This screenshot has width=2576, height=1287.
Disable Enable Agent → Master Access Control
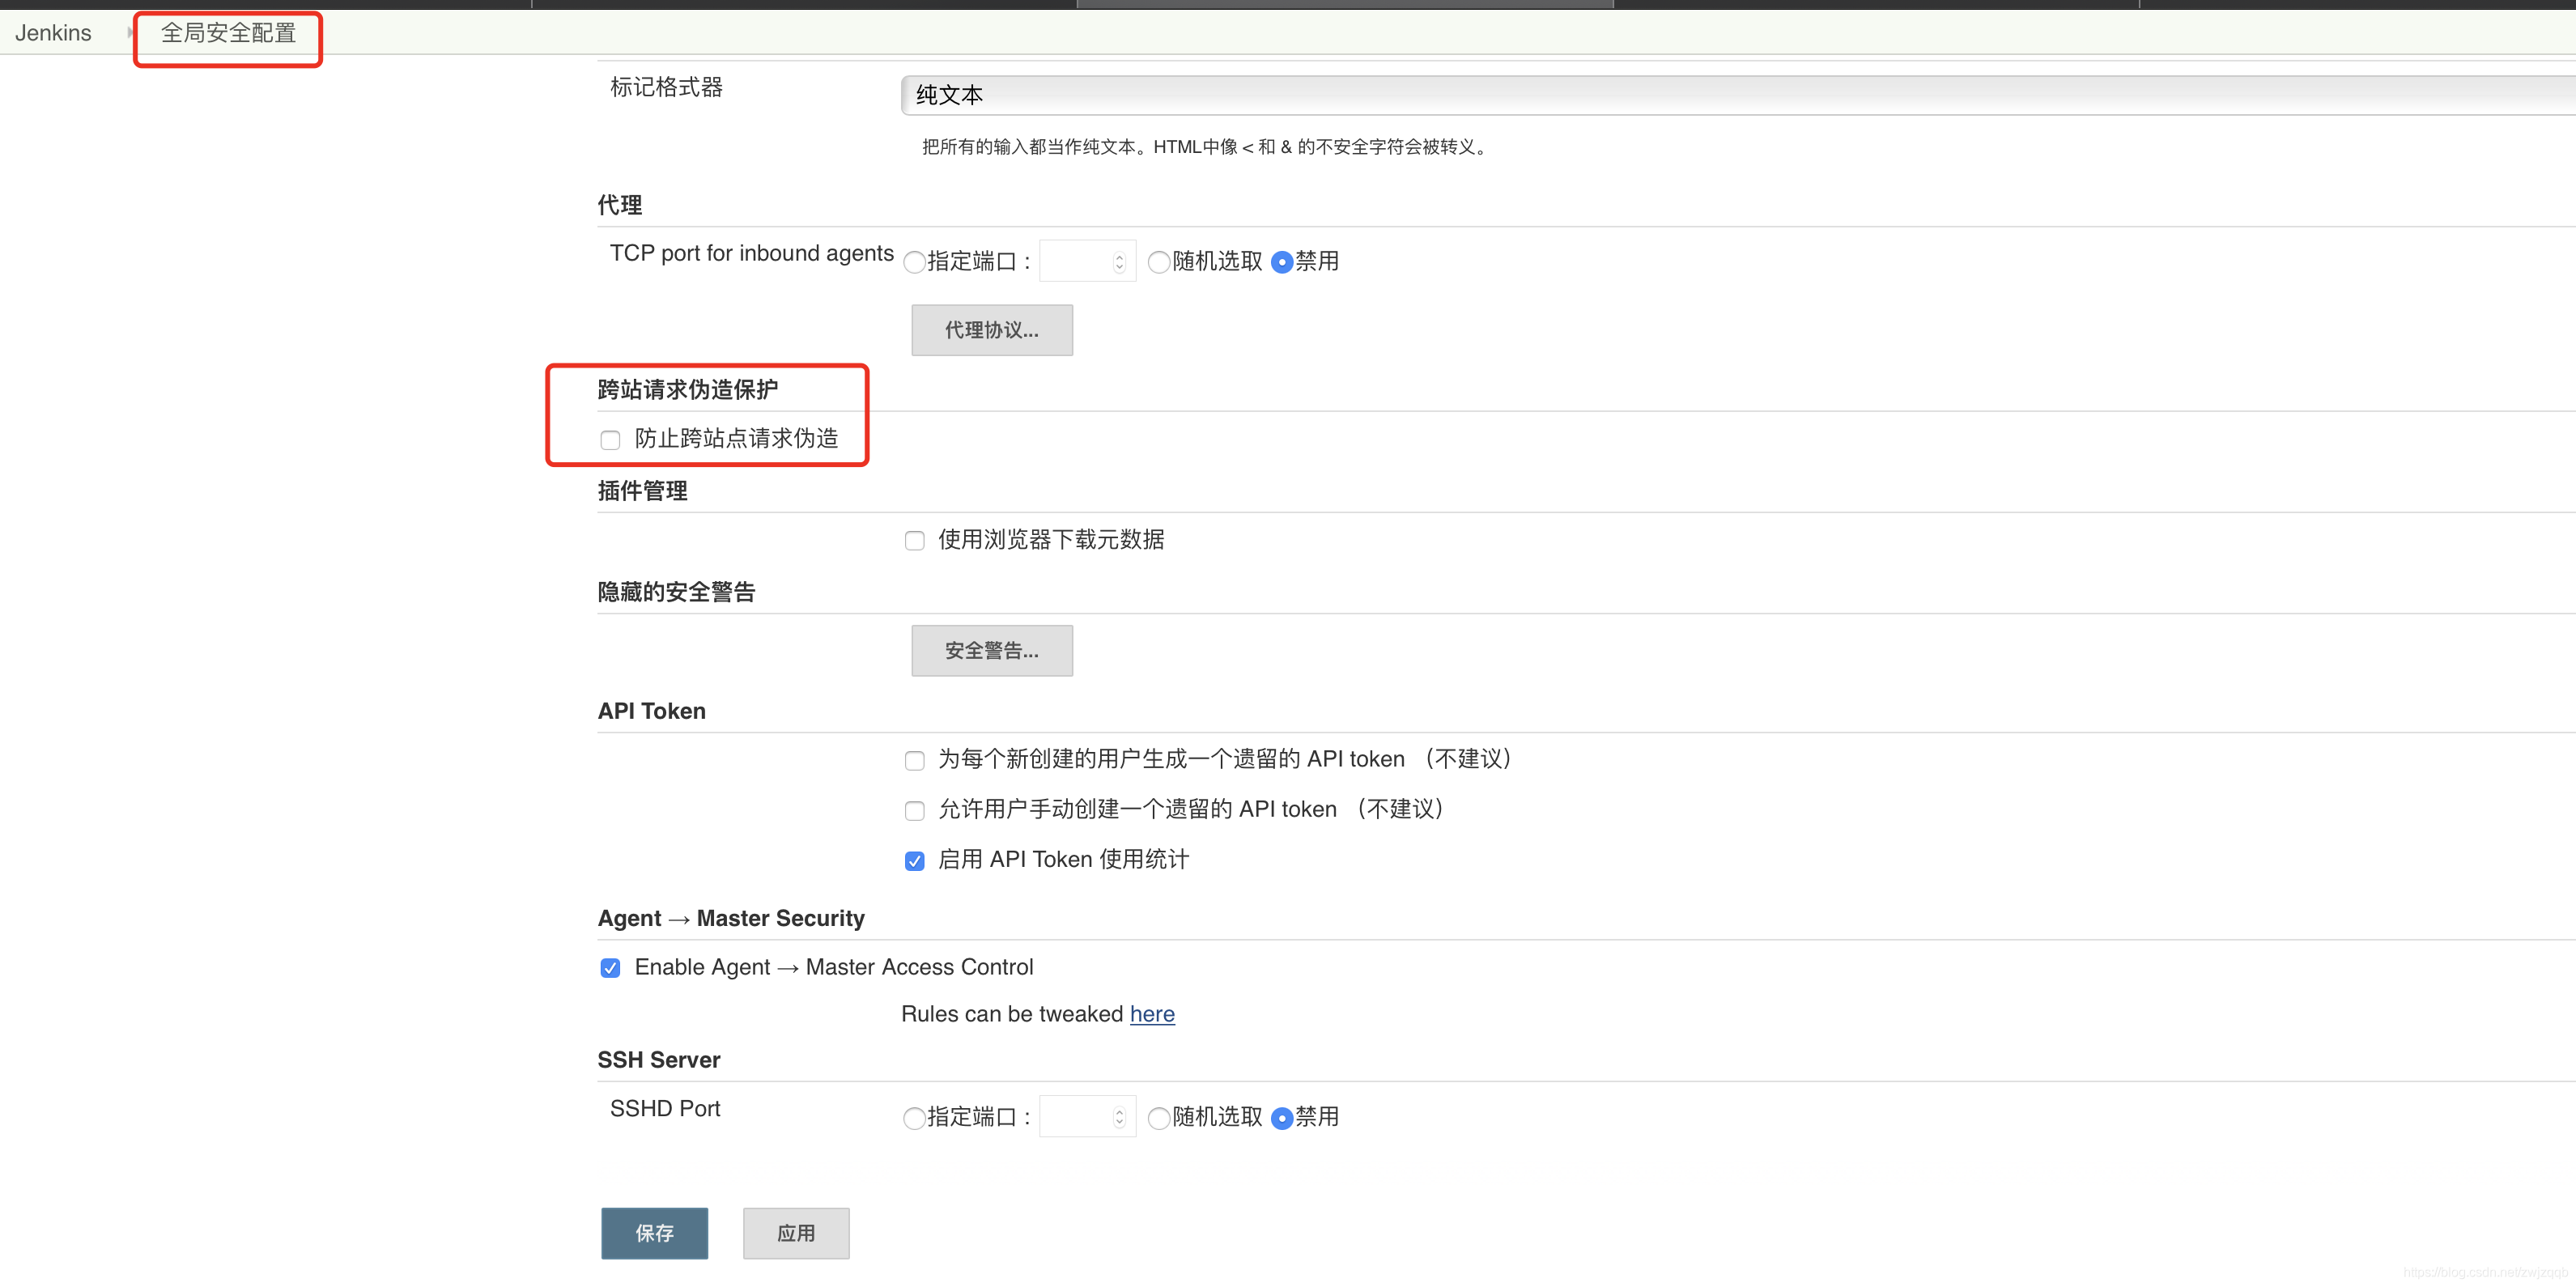coord(610,968)
